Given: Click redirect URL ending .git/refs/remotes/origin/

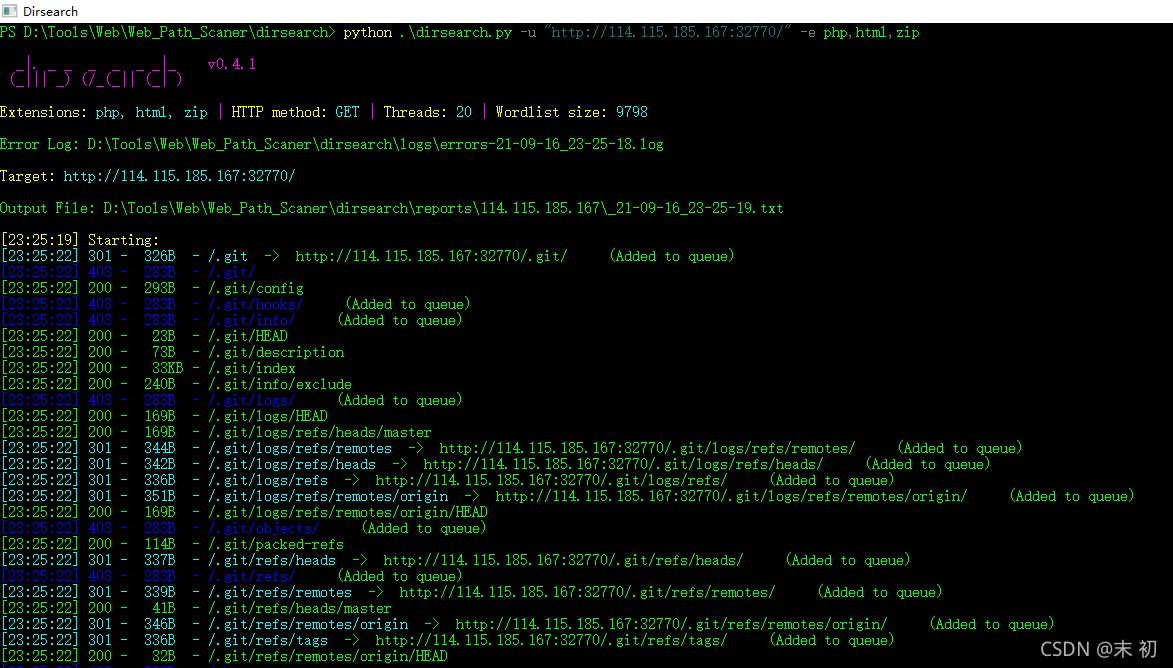Looking at the screenshot, I should 671,625.
